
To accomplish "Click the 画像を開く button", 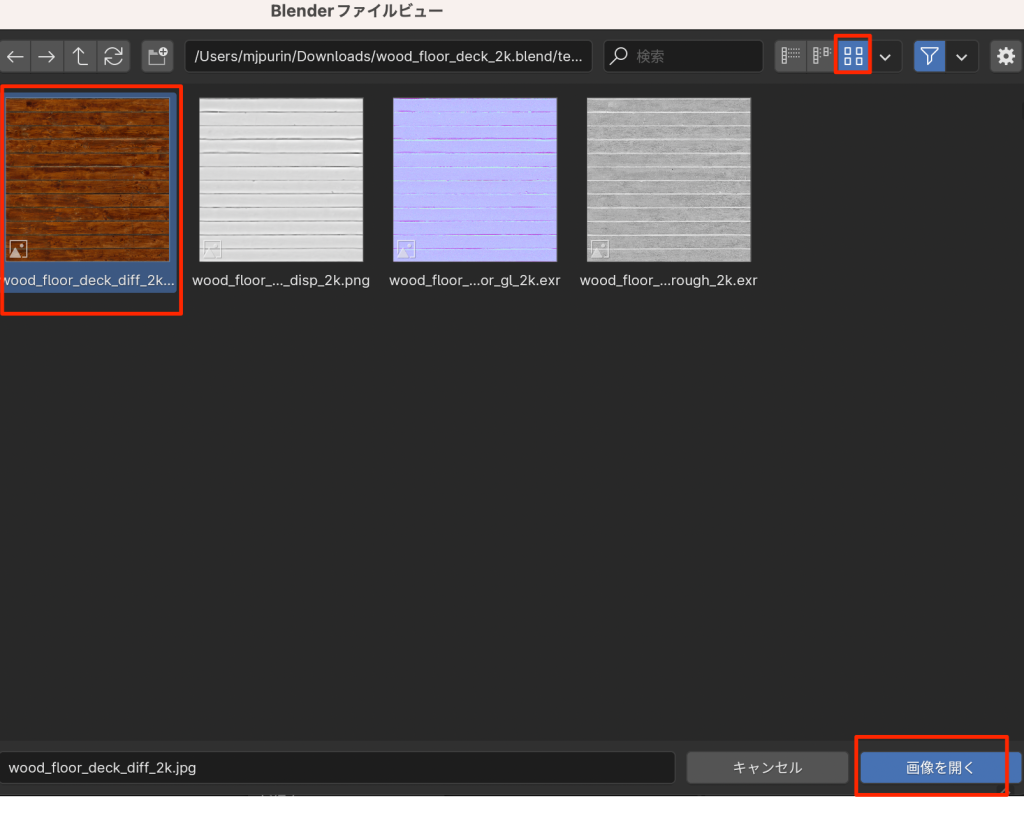I will pos(939,768).
